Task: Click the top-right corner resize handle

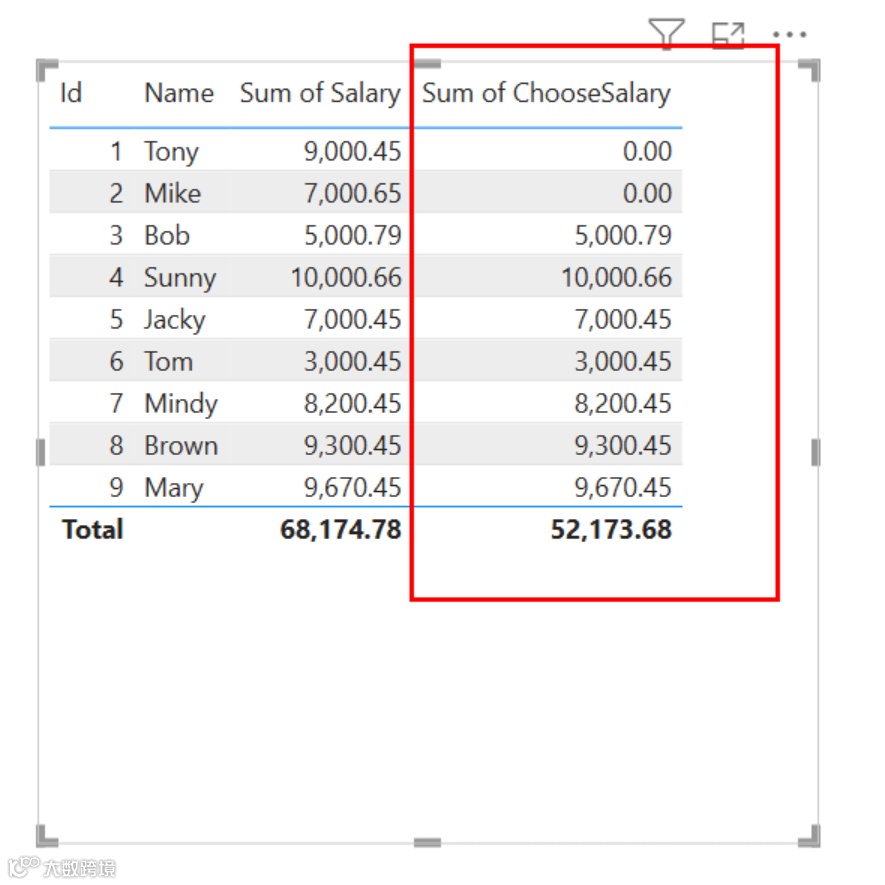Action: [x=809, y=70]
